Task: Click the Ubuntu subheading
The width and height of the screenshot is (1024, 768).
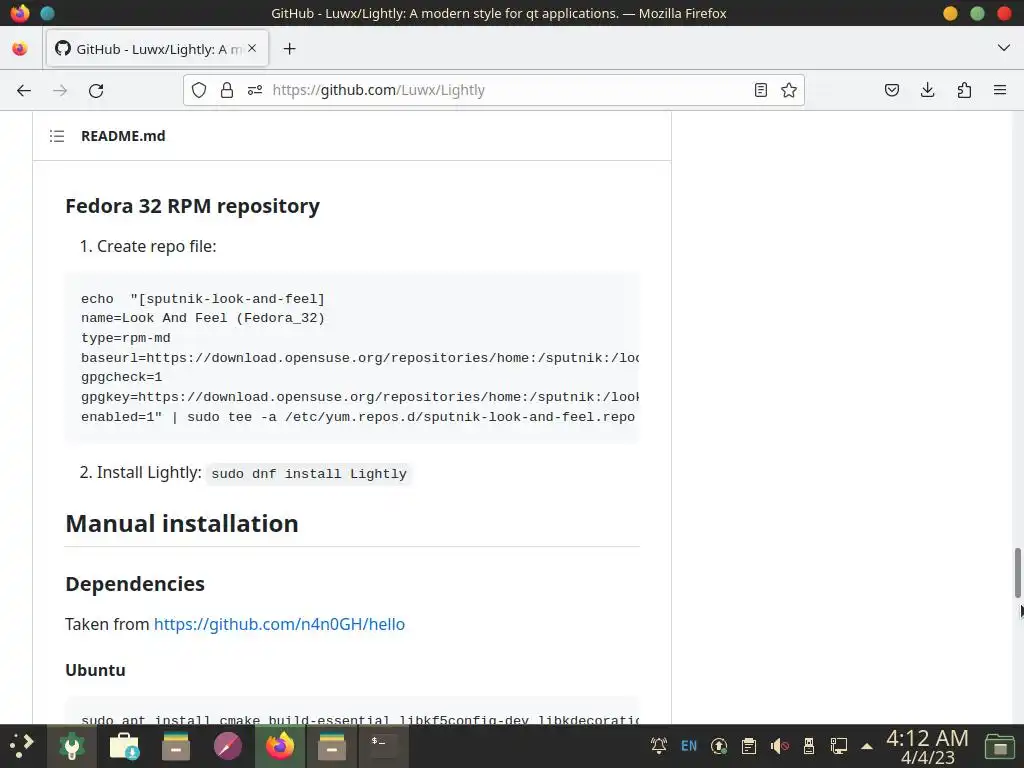Action: click(95, 671)
